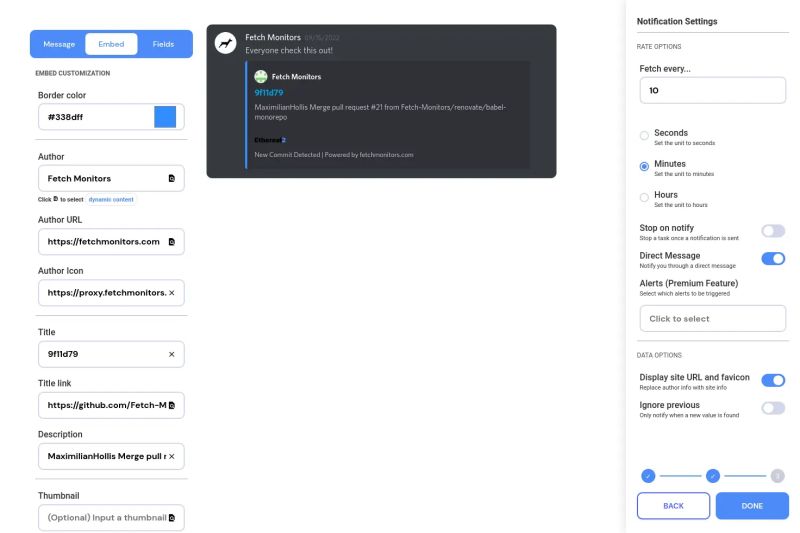Open the 9f11d79 title link in preview

(x=268, y=93)
